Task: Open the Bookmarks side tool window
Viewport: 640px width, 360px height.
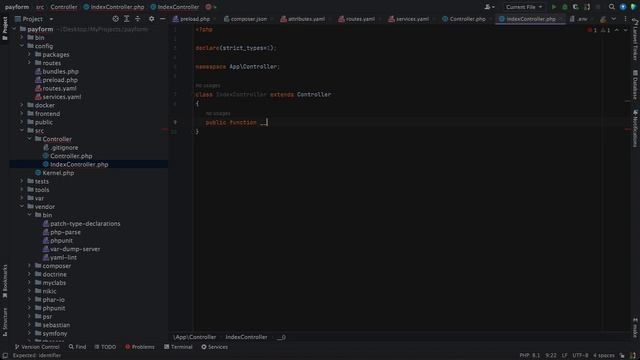Action: pos(5,282)
